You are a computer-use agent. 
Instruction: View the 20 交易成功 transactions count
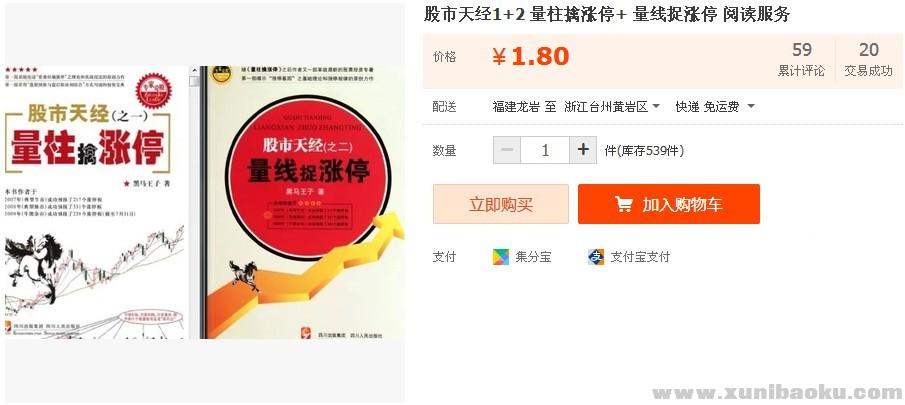pyautogui.click(x=869, y=59)
